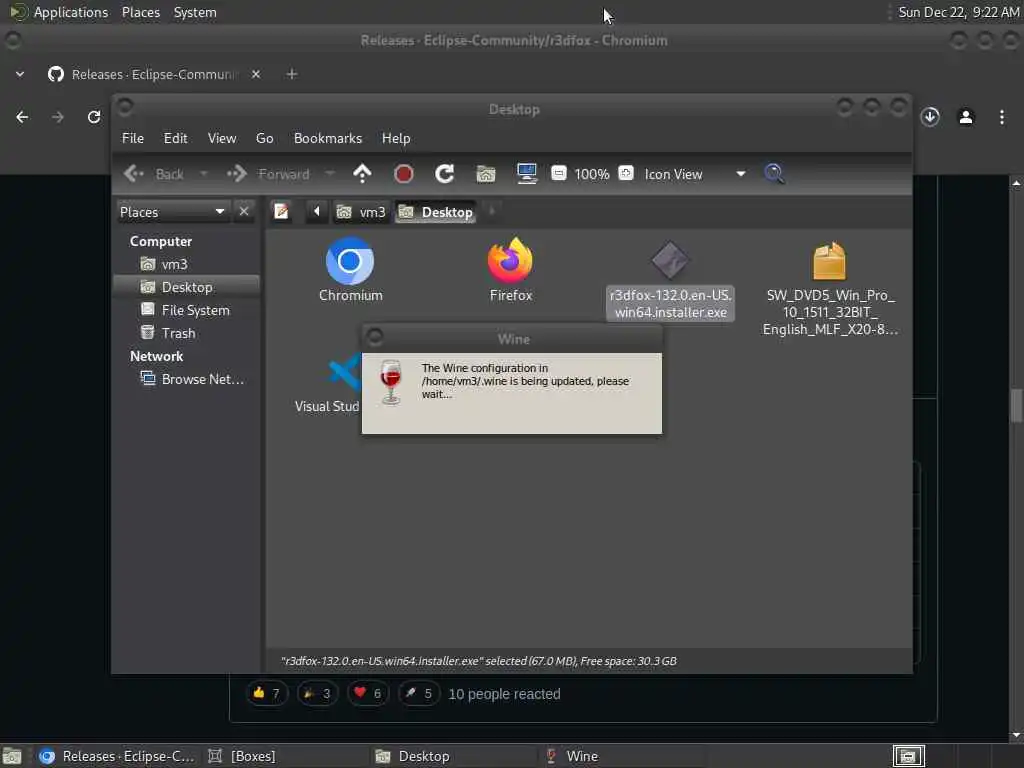Open Chromium profile icon

[966, 117]
